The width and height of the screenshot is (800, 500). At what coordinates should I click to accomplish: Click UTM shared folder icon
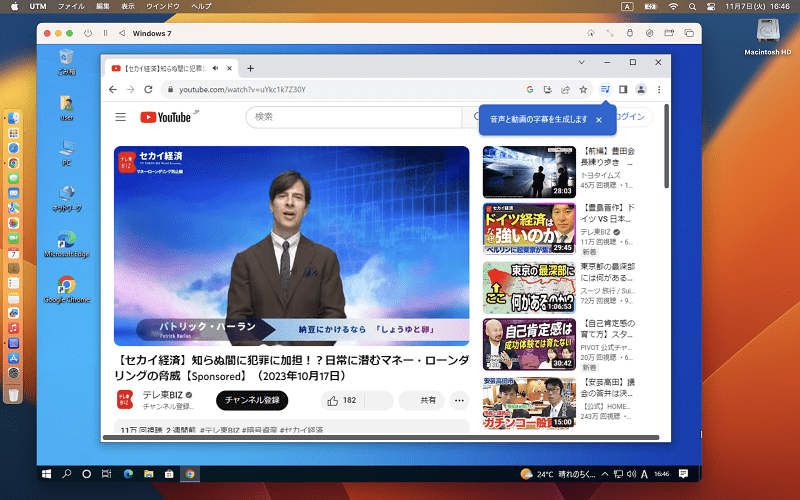pyautogui.click(x=669, y=33)
